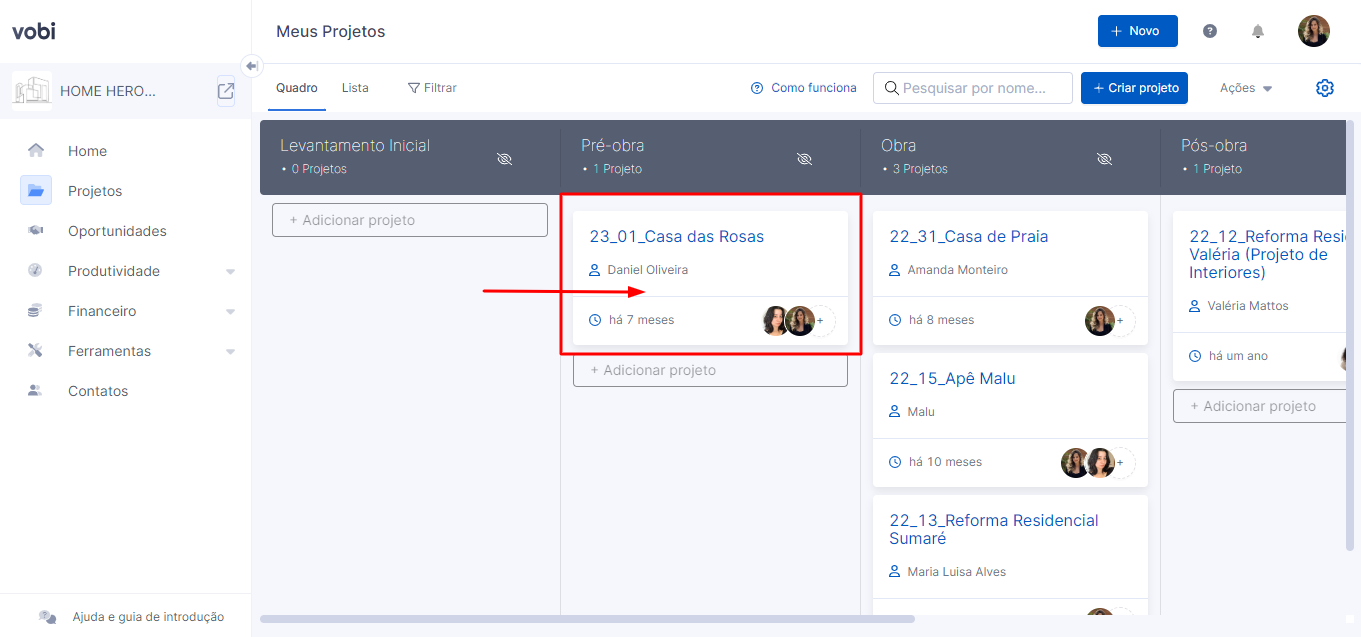The width and height of the screenshot is (1361, 637).
Task: Switch to the Quadro tab
Action: [x=297, y=88]
